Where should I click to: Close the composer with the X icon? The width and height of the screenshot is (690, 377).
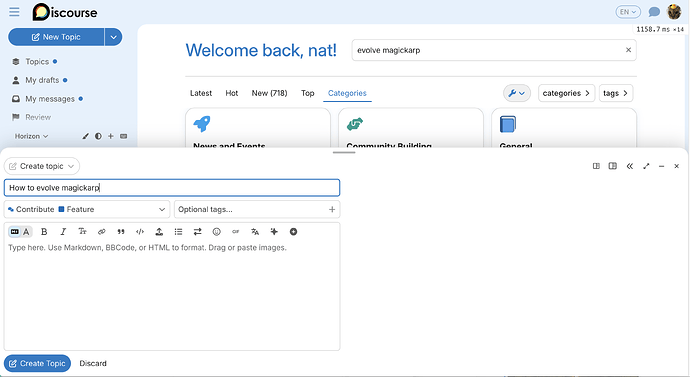pos(676,166)
